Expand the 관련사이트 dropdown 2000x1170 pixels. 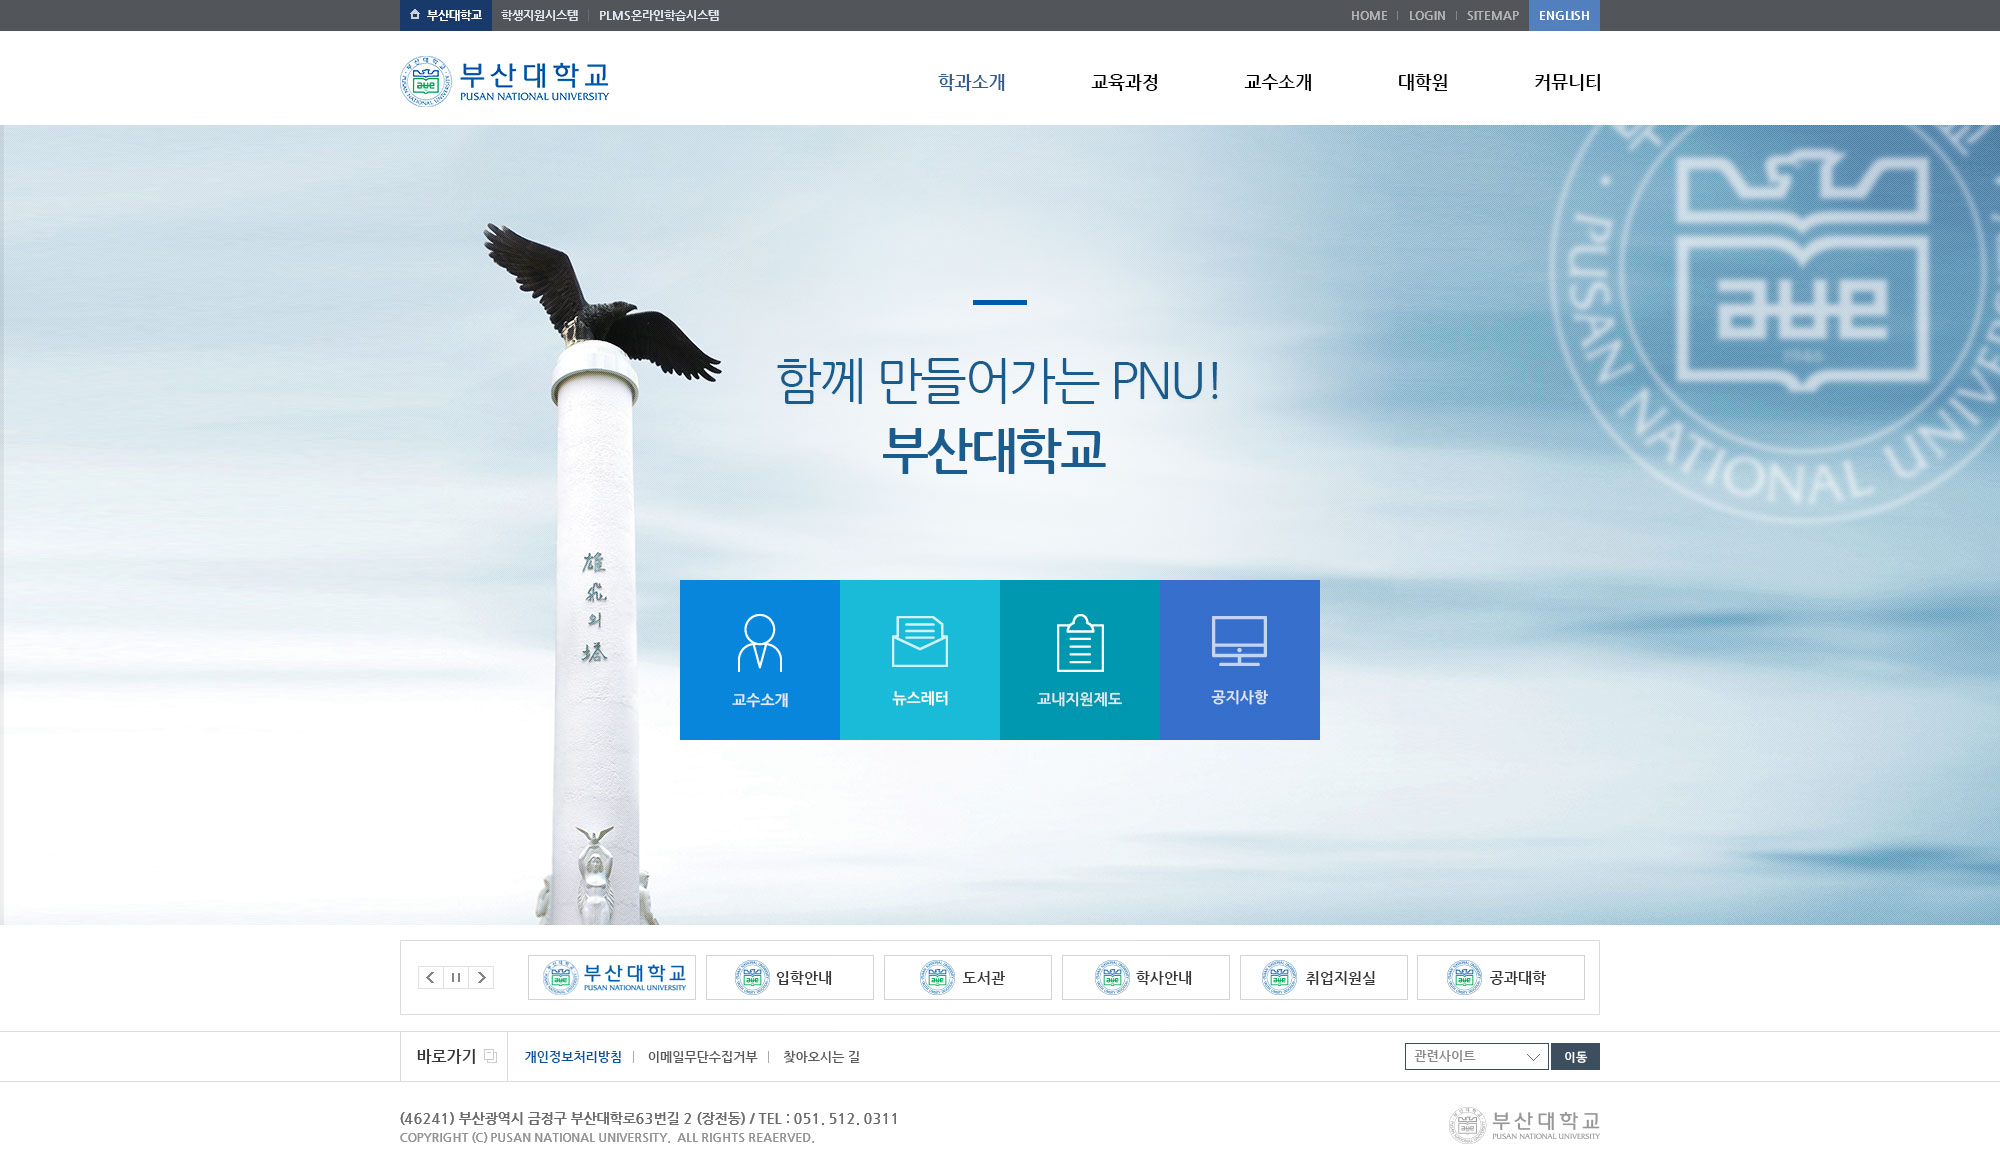pyautogui.click(x=1476, y=1056)
